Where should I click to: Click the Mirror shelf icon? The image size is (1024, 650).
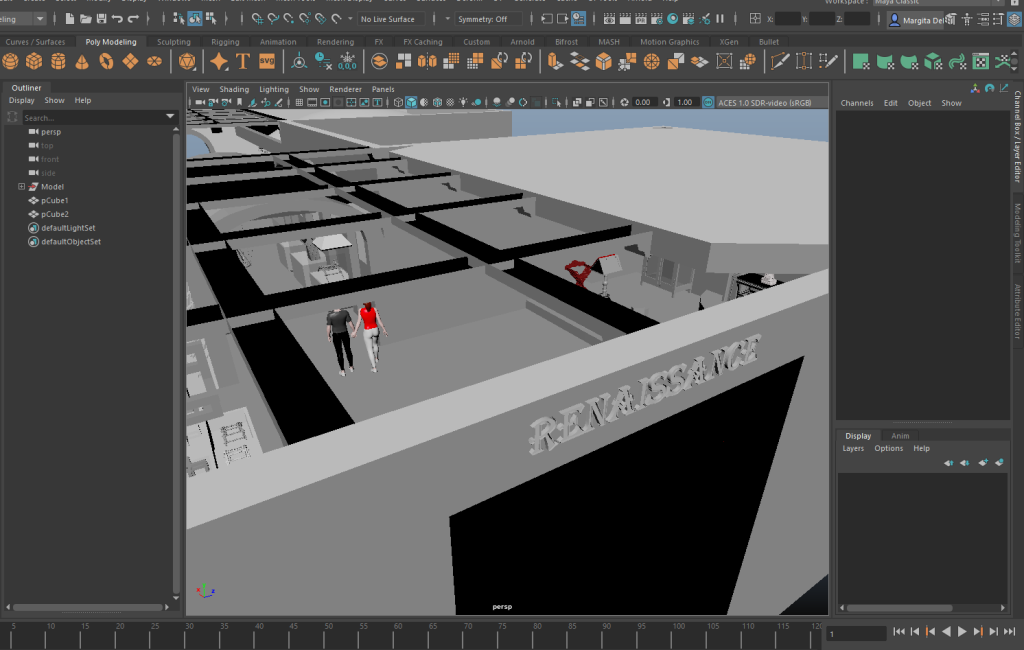(427, 61)
